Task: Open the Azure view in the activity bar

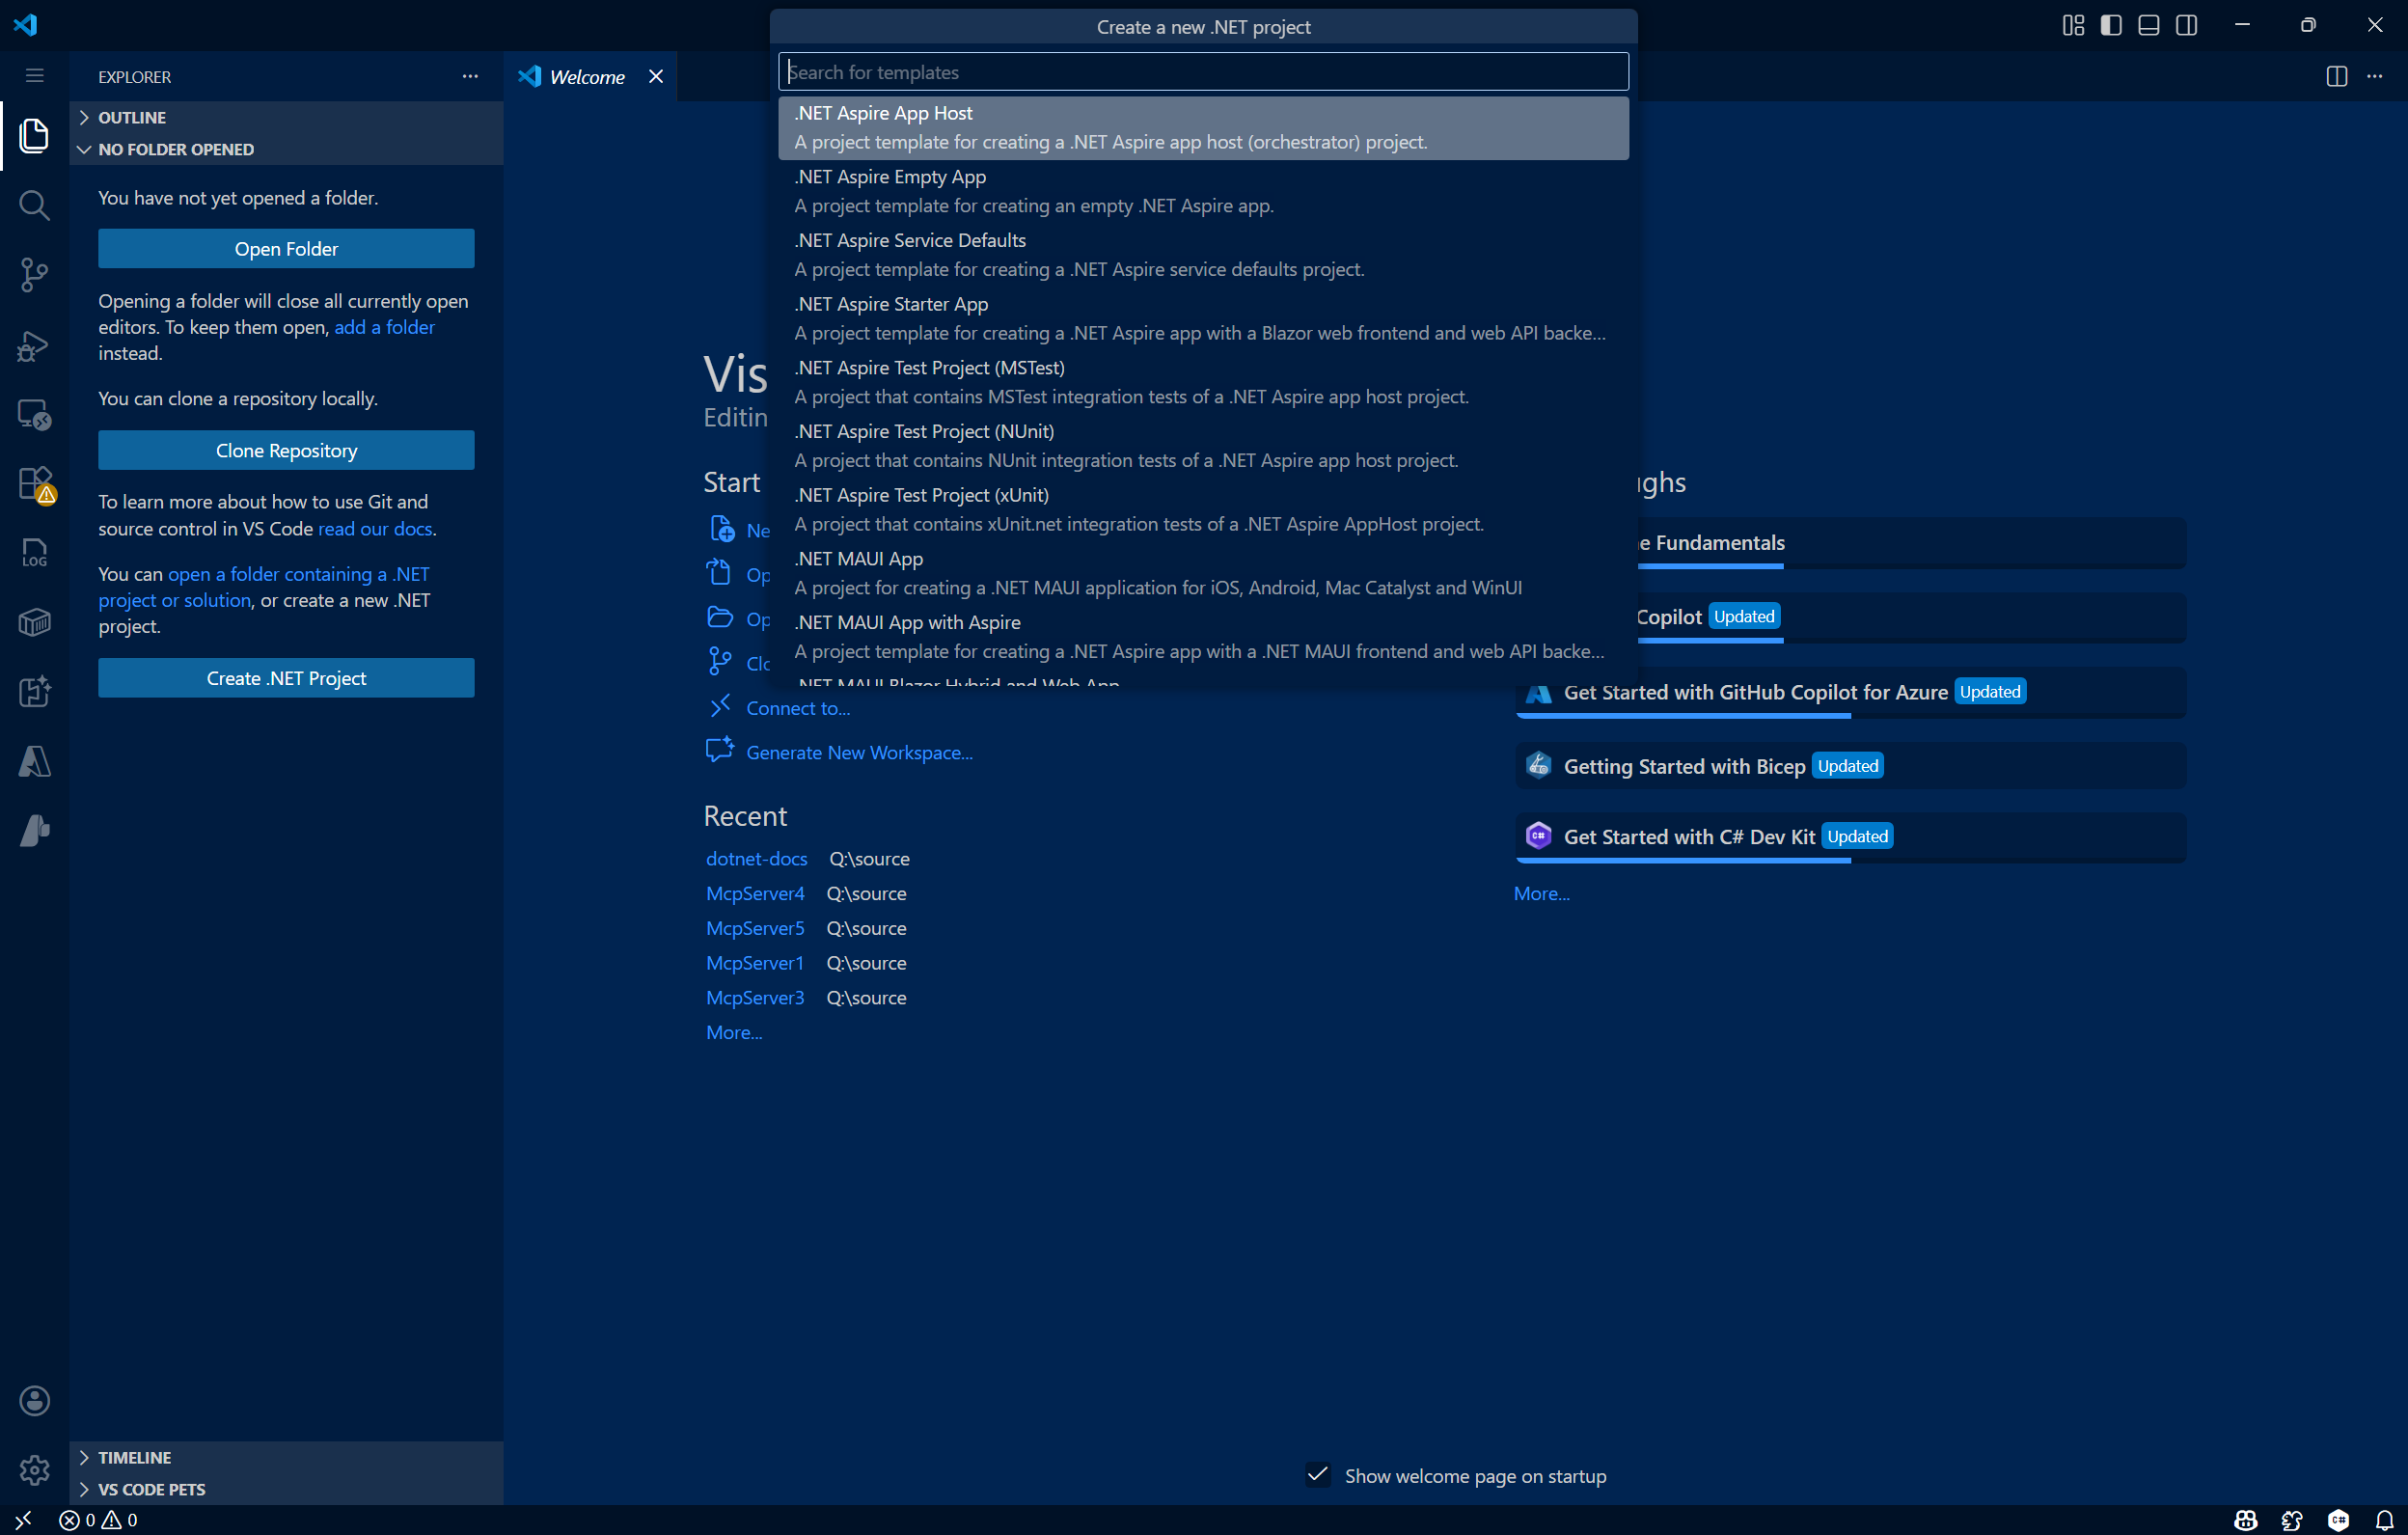Action: pos(34,761)
